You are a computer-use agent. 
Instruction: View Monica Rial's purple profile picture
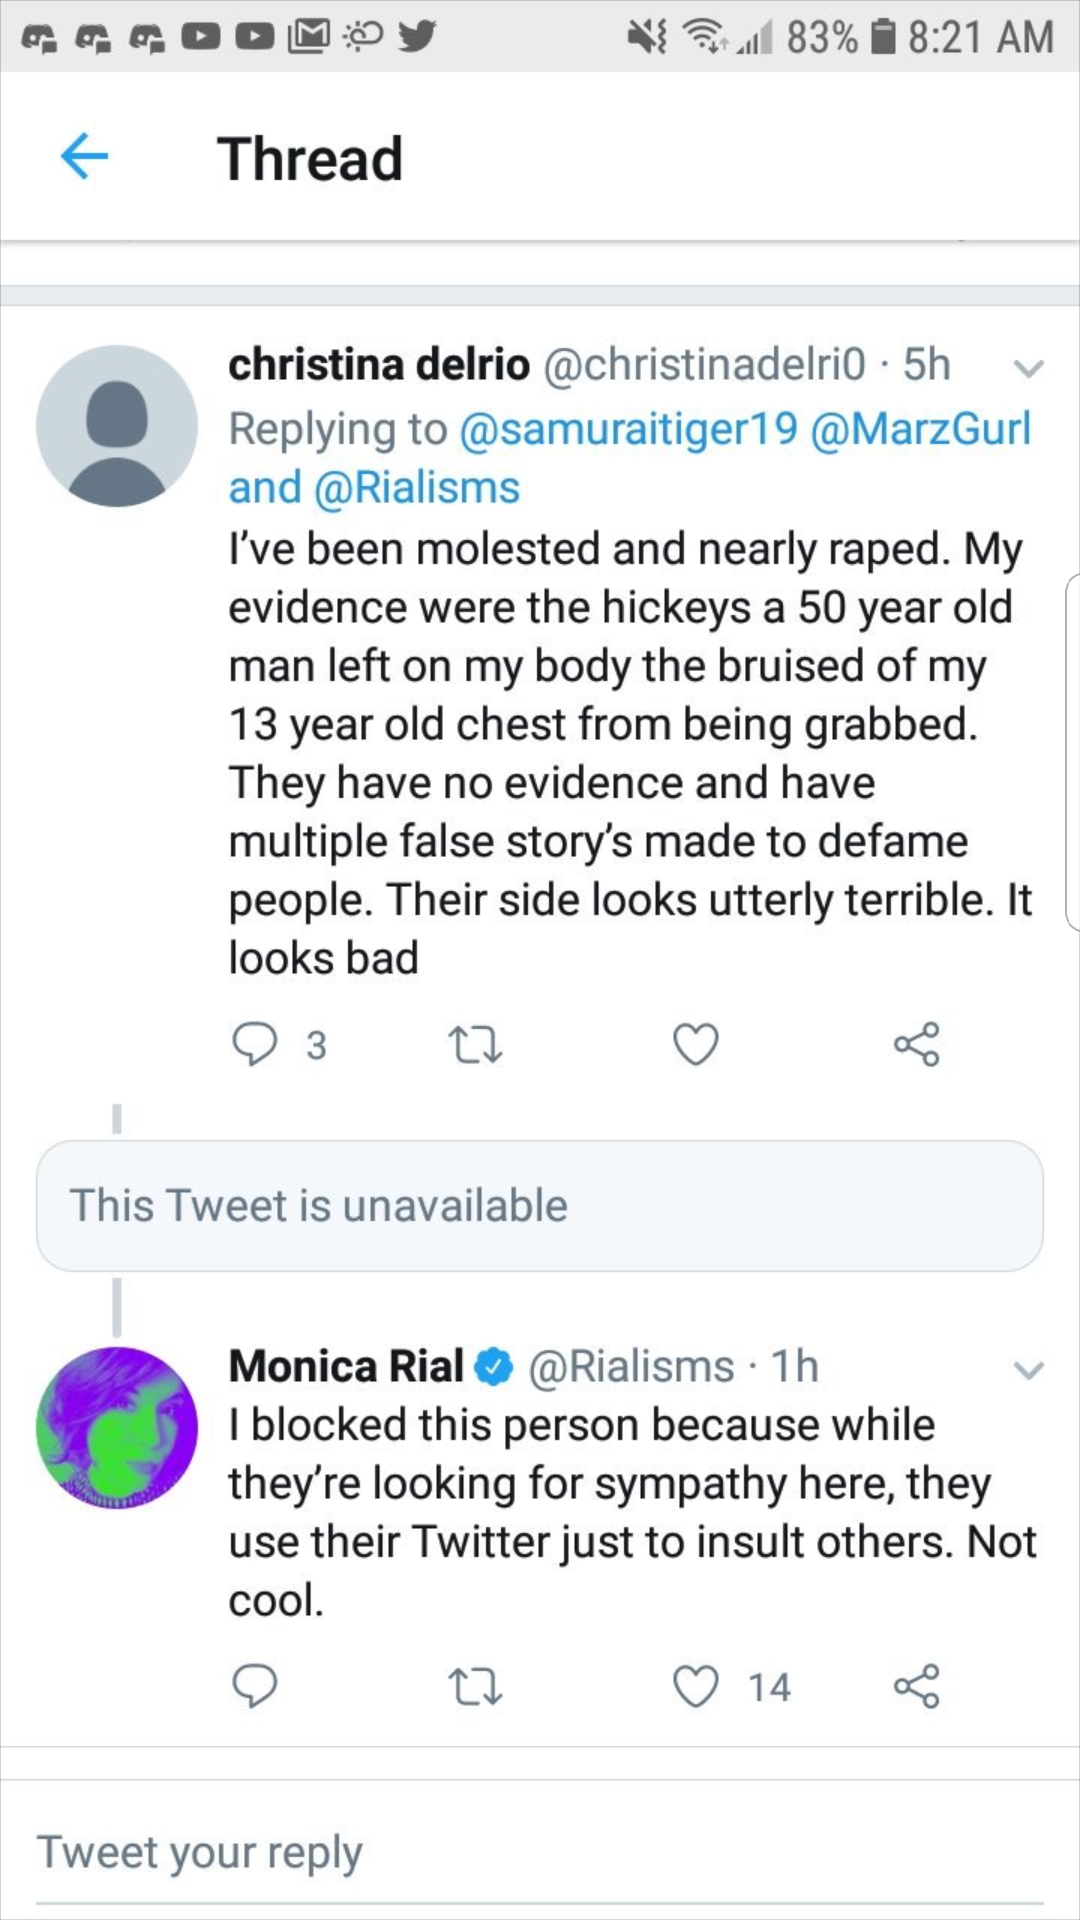click(x=116, y=1427)
